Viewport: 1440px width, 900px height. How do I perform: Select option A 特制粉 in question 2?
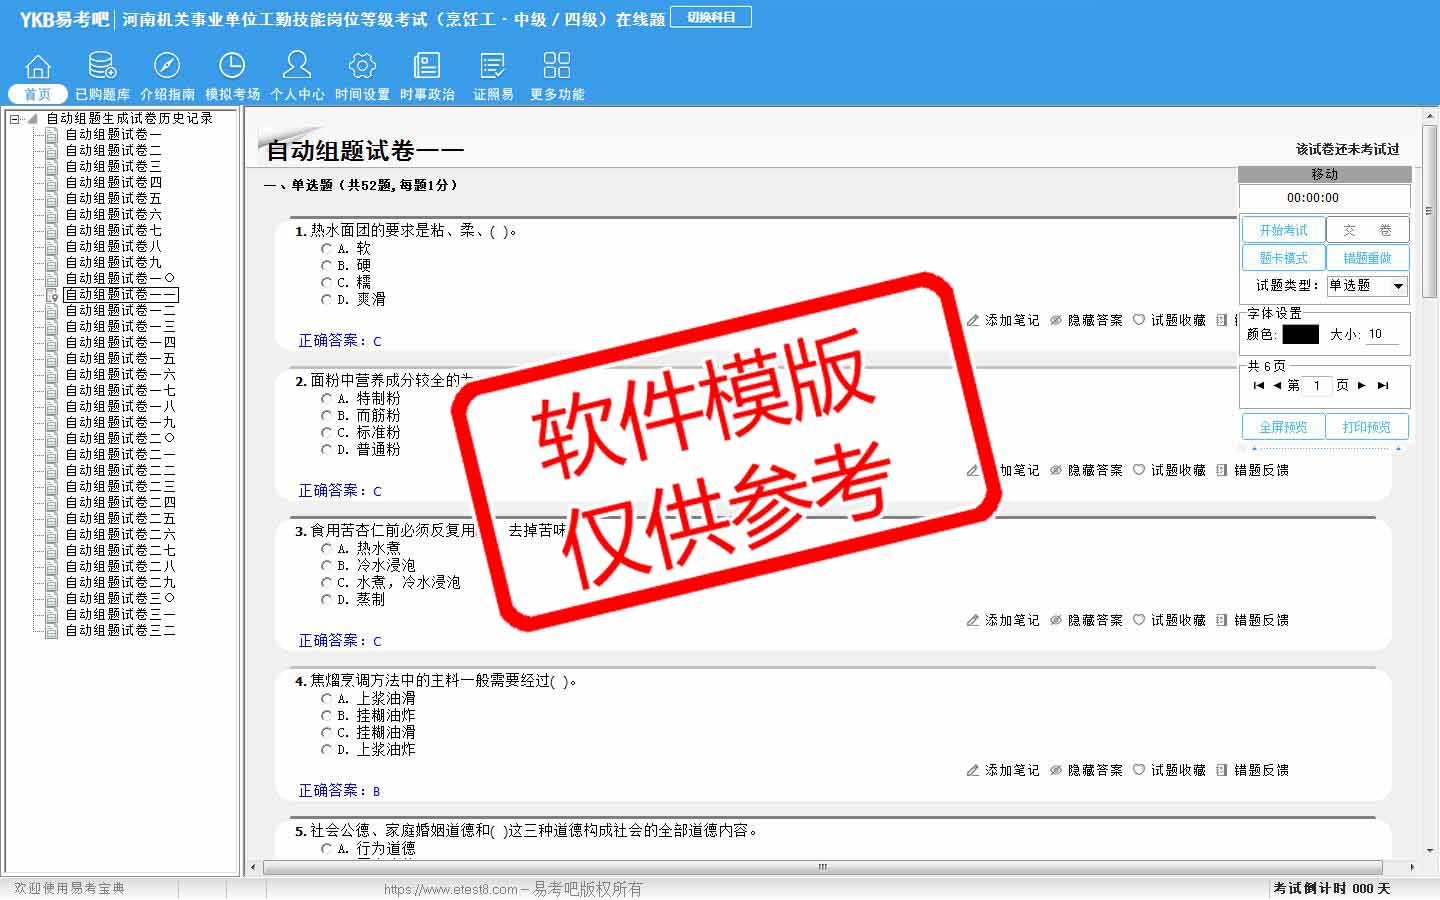(326, 398)
